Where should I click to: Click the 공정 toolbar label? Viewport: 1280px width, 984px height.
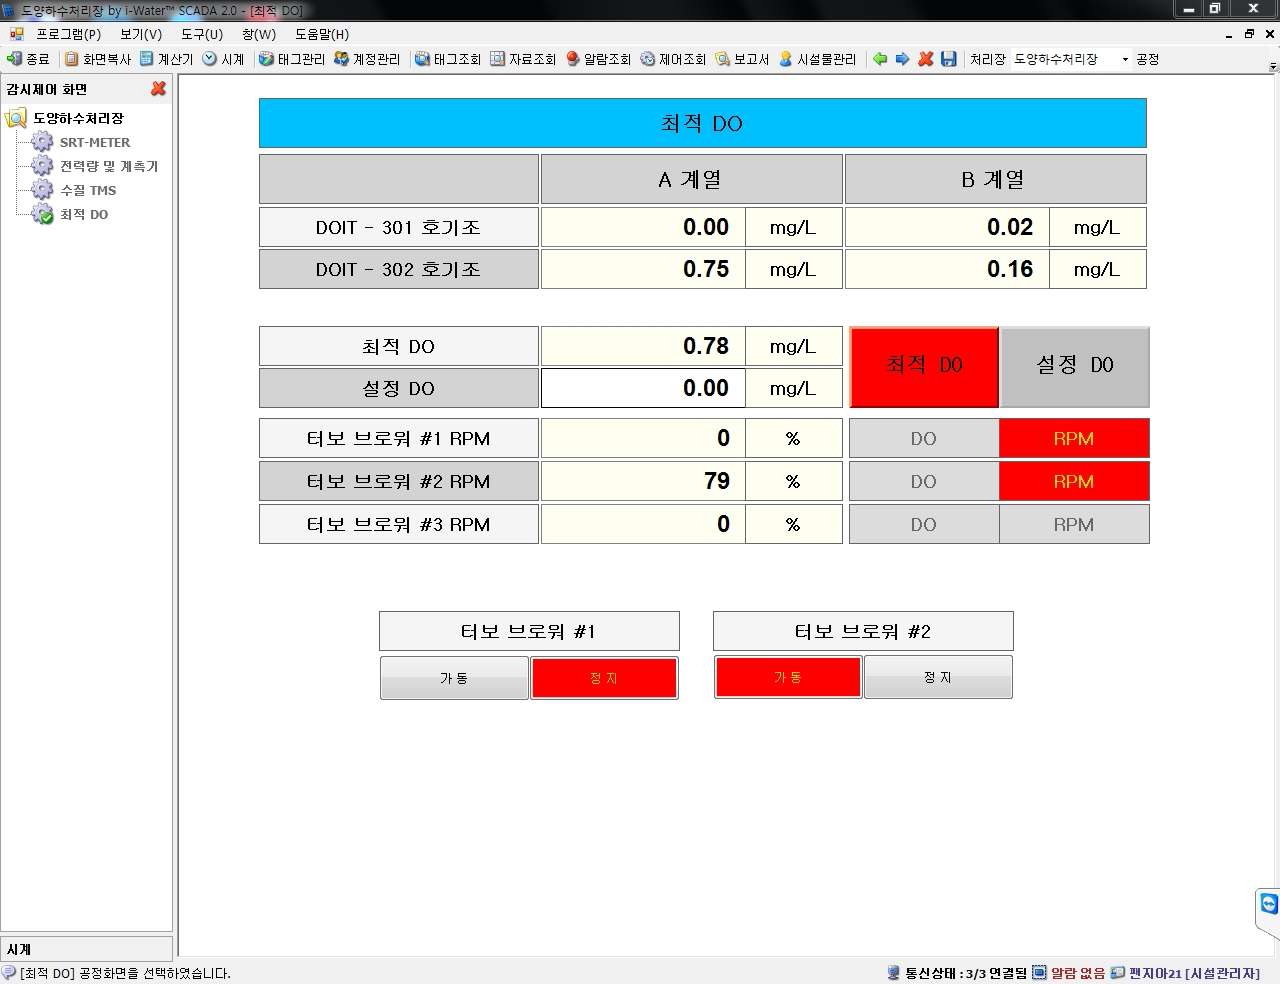(1148, 59)
